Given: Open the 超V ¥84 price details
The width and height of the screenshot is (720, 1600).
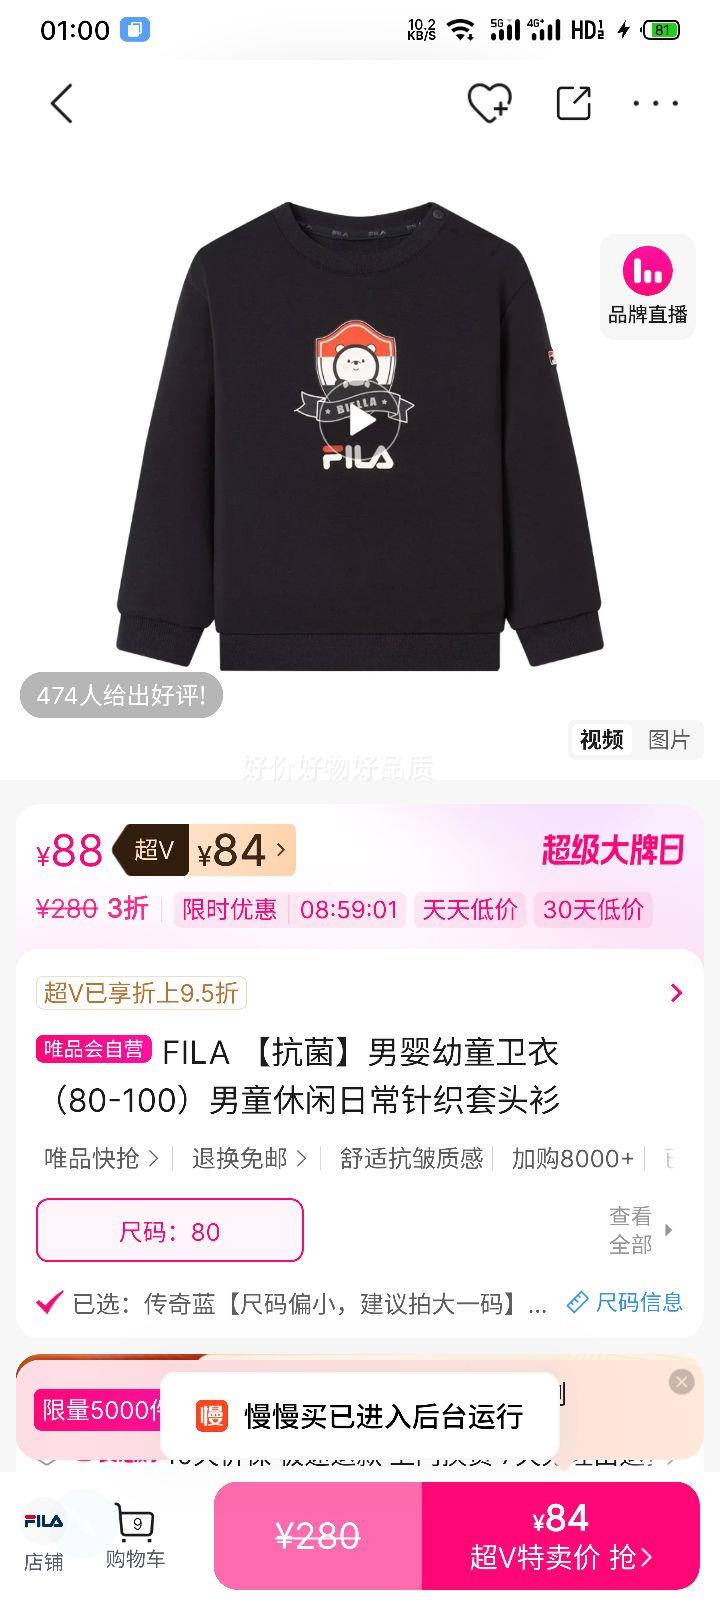Looking at the screenshot, I should coord(203,851).
